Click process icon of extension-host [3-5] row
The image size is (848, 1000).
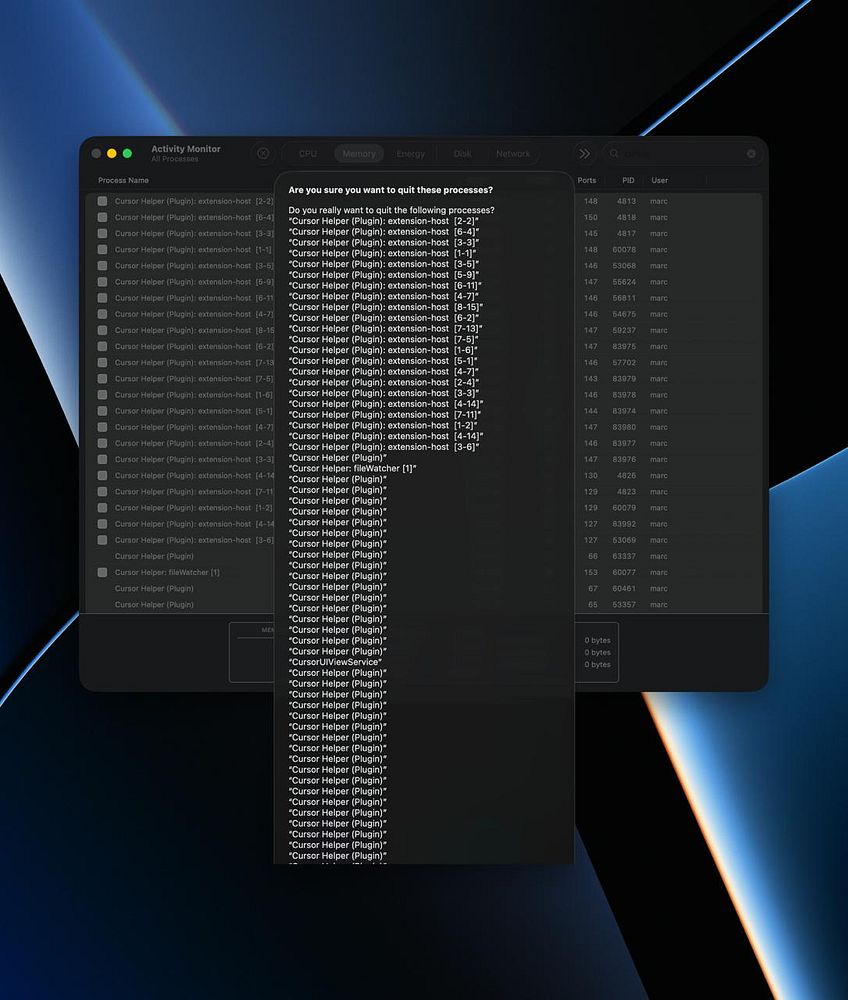[102, 266]
